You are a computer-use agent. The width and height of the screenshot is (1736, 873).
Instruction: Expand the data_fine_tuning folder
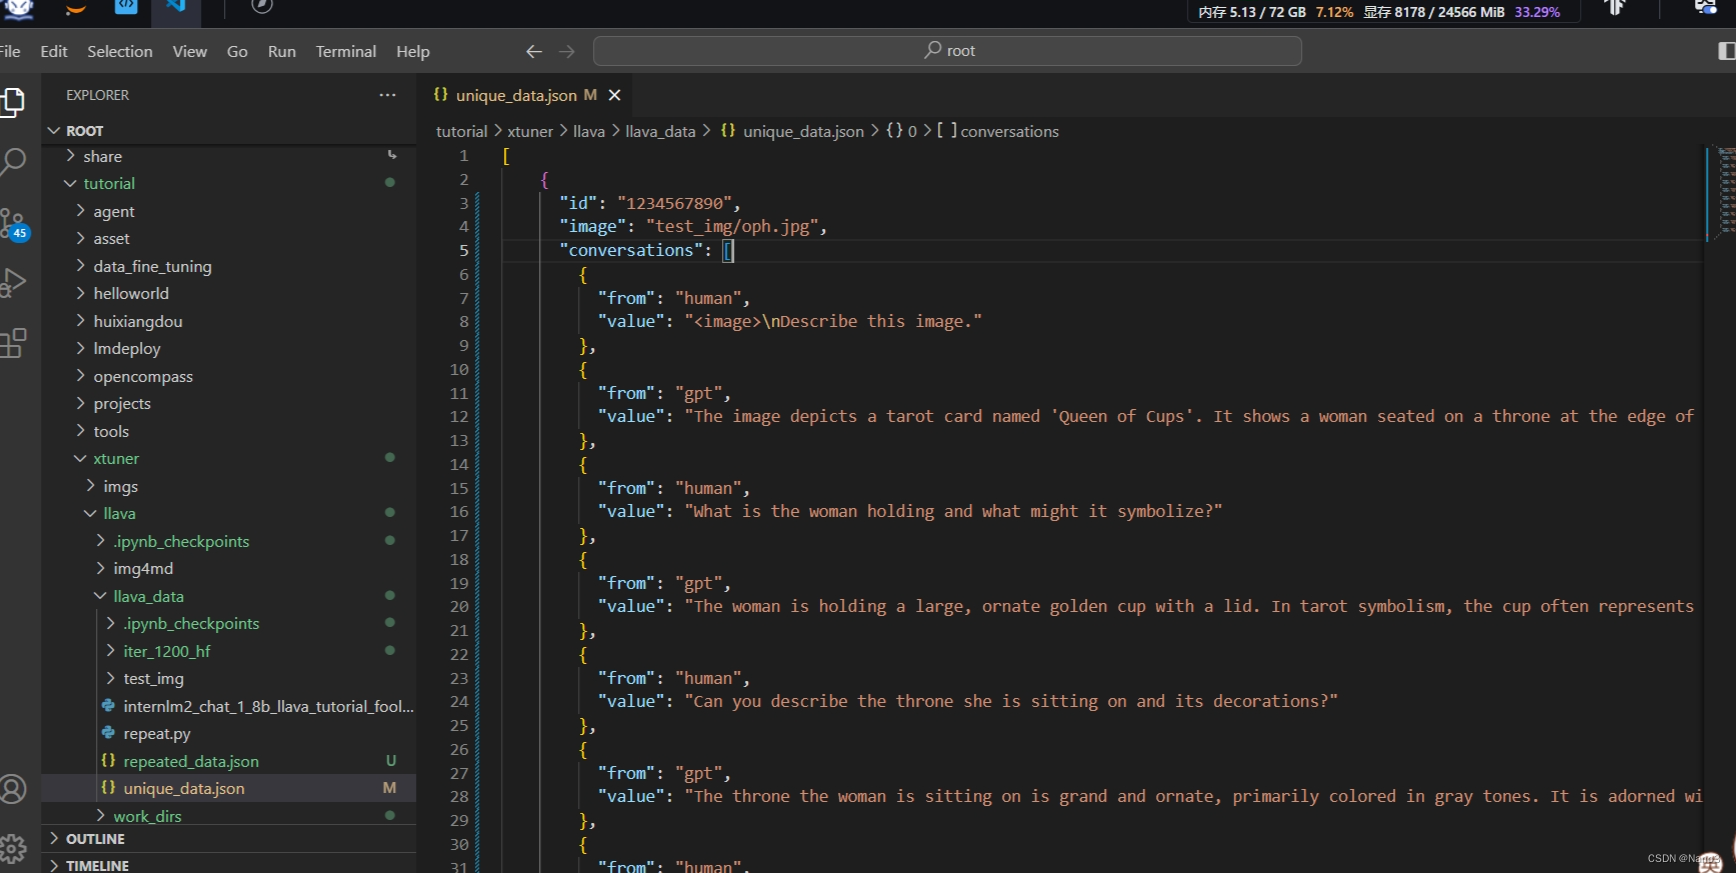[229, 266]
